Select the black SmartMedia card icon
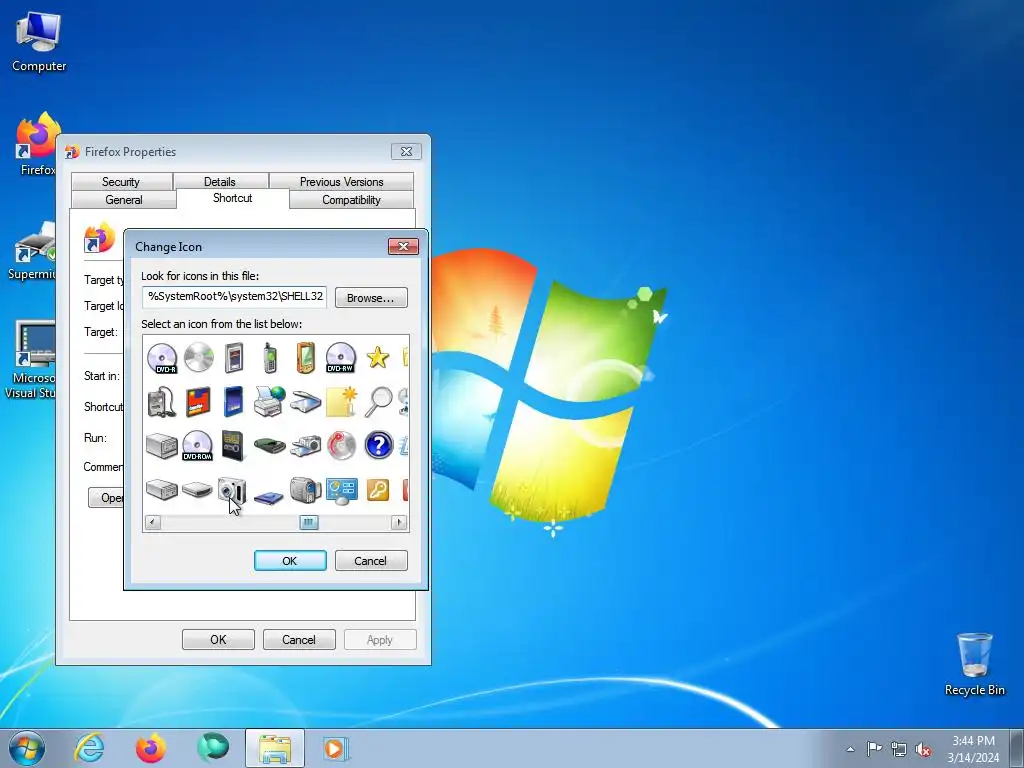 tap(232, 445)
